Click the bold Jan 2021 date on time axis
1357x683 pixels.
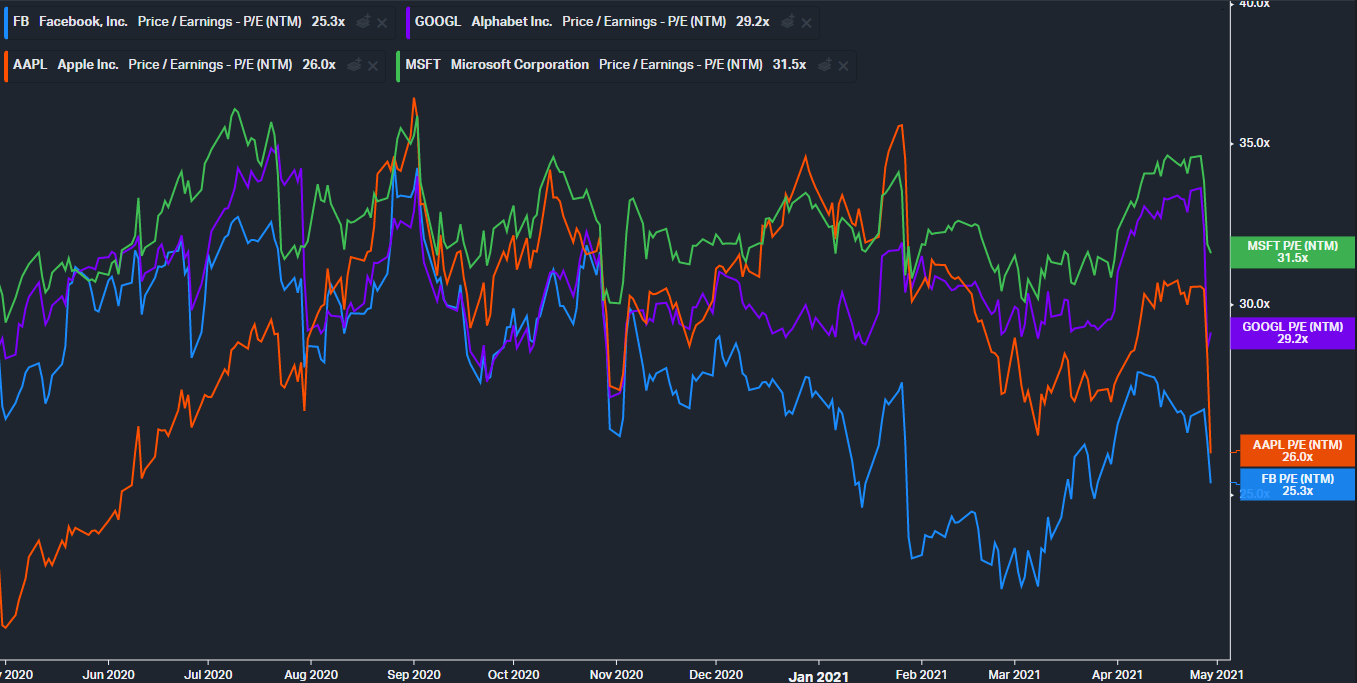point(818,676)
